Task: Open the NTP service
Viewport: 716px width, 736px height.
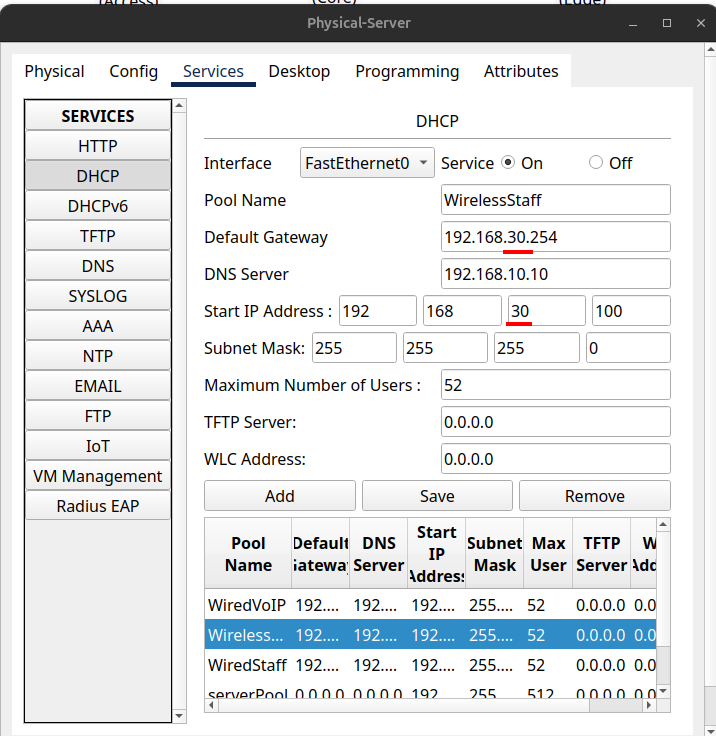Action: [98, 356]
